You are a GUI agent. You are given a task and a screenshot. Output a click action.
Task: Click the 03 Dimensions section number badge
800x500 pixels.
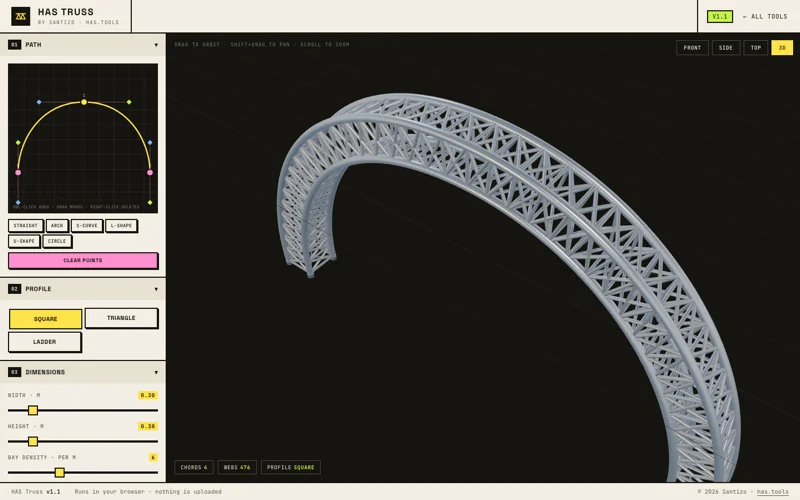[x=14, y=372]
